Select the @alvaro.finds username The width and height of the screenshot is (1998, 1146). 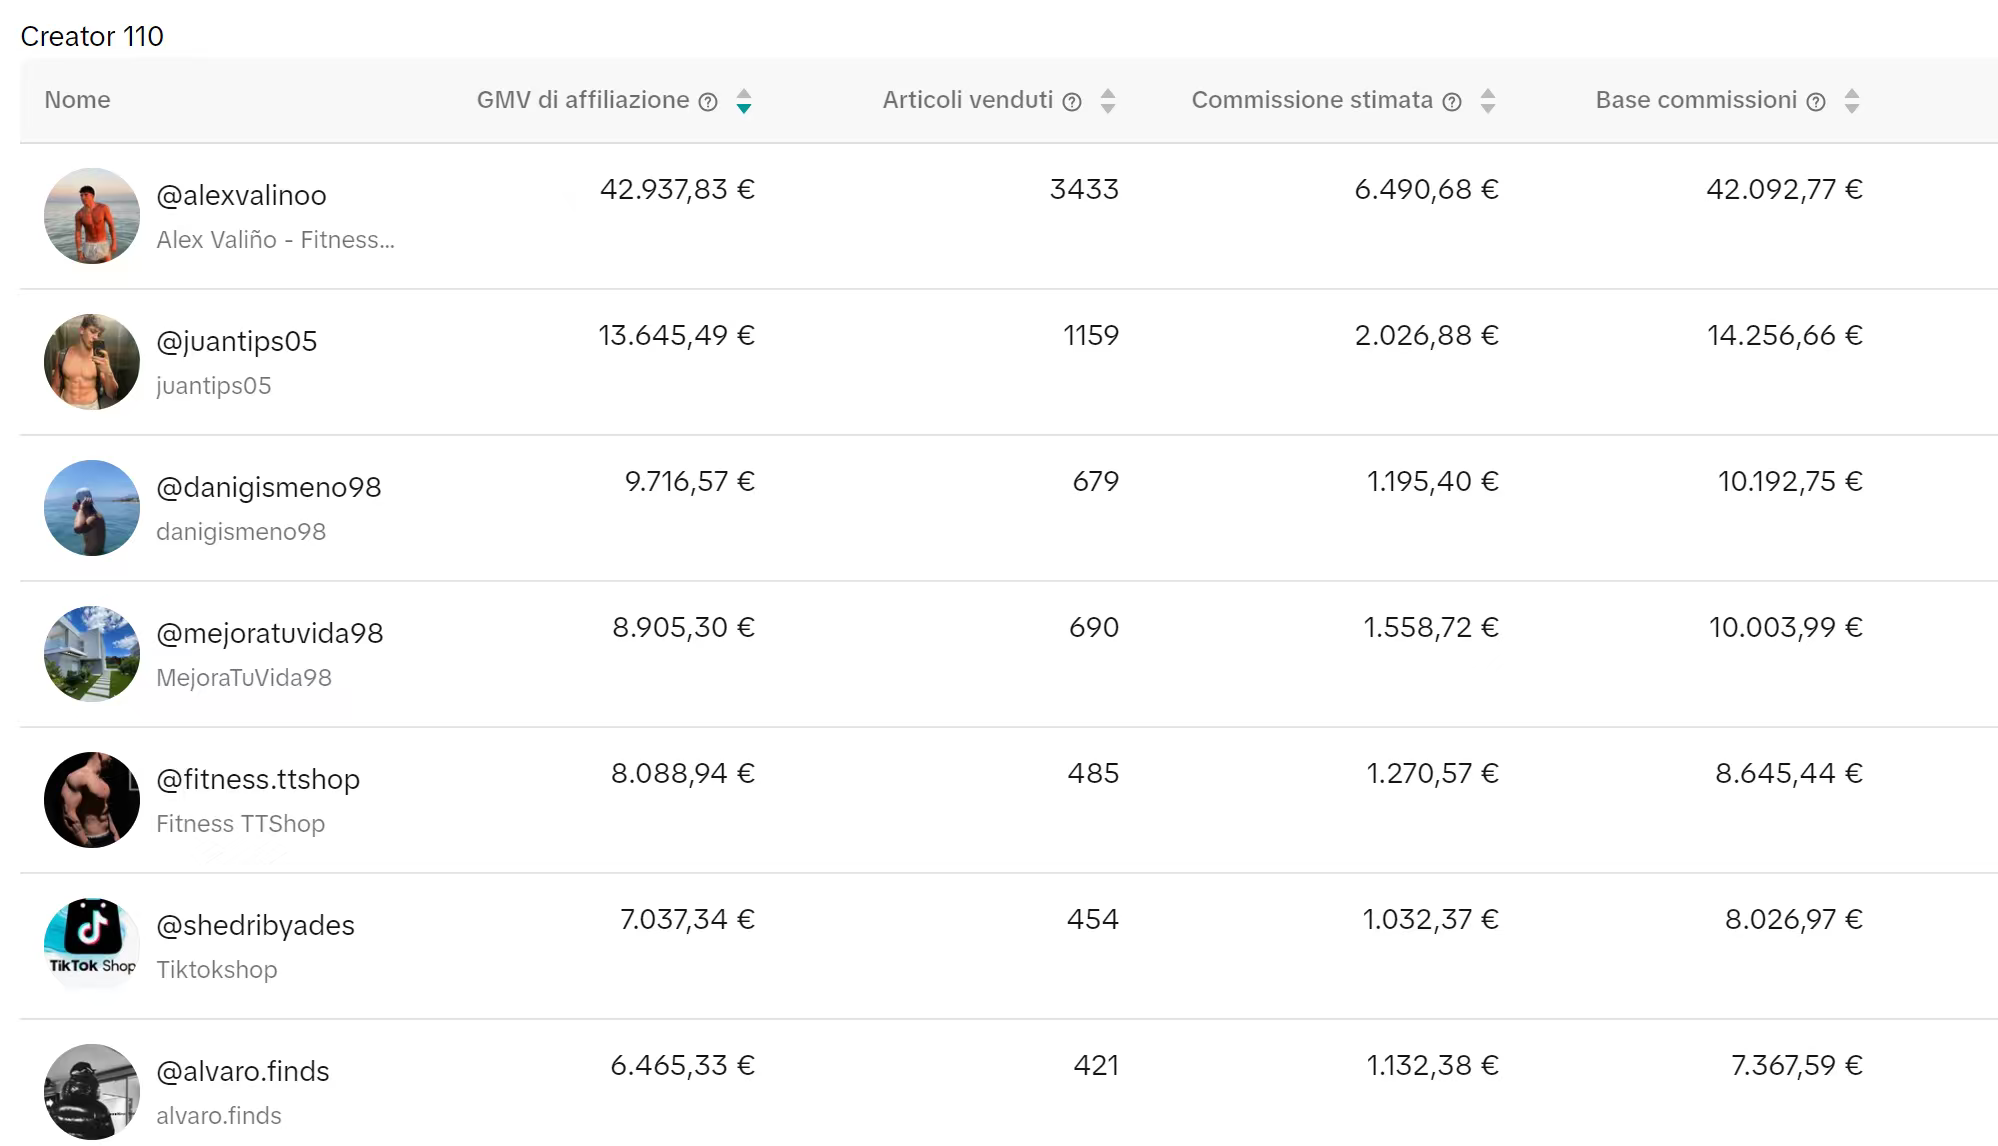coord(243,1071)
